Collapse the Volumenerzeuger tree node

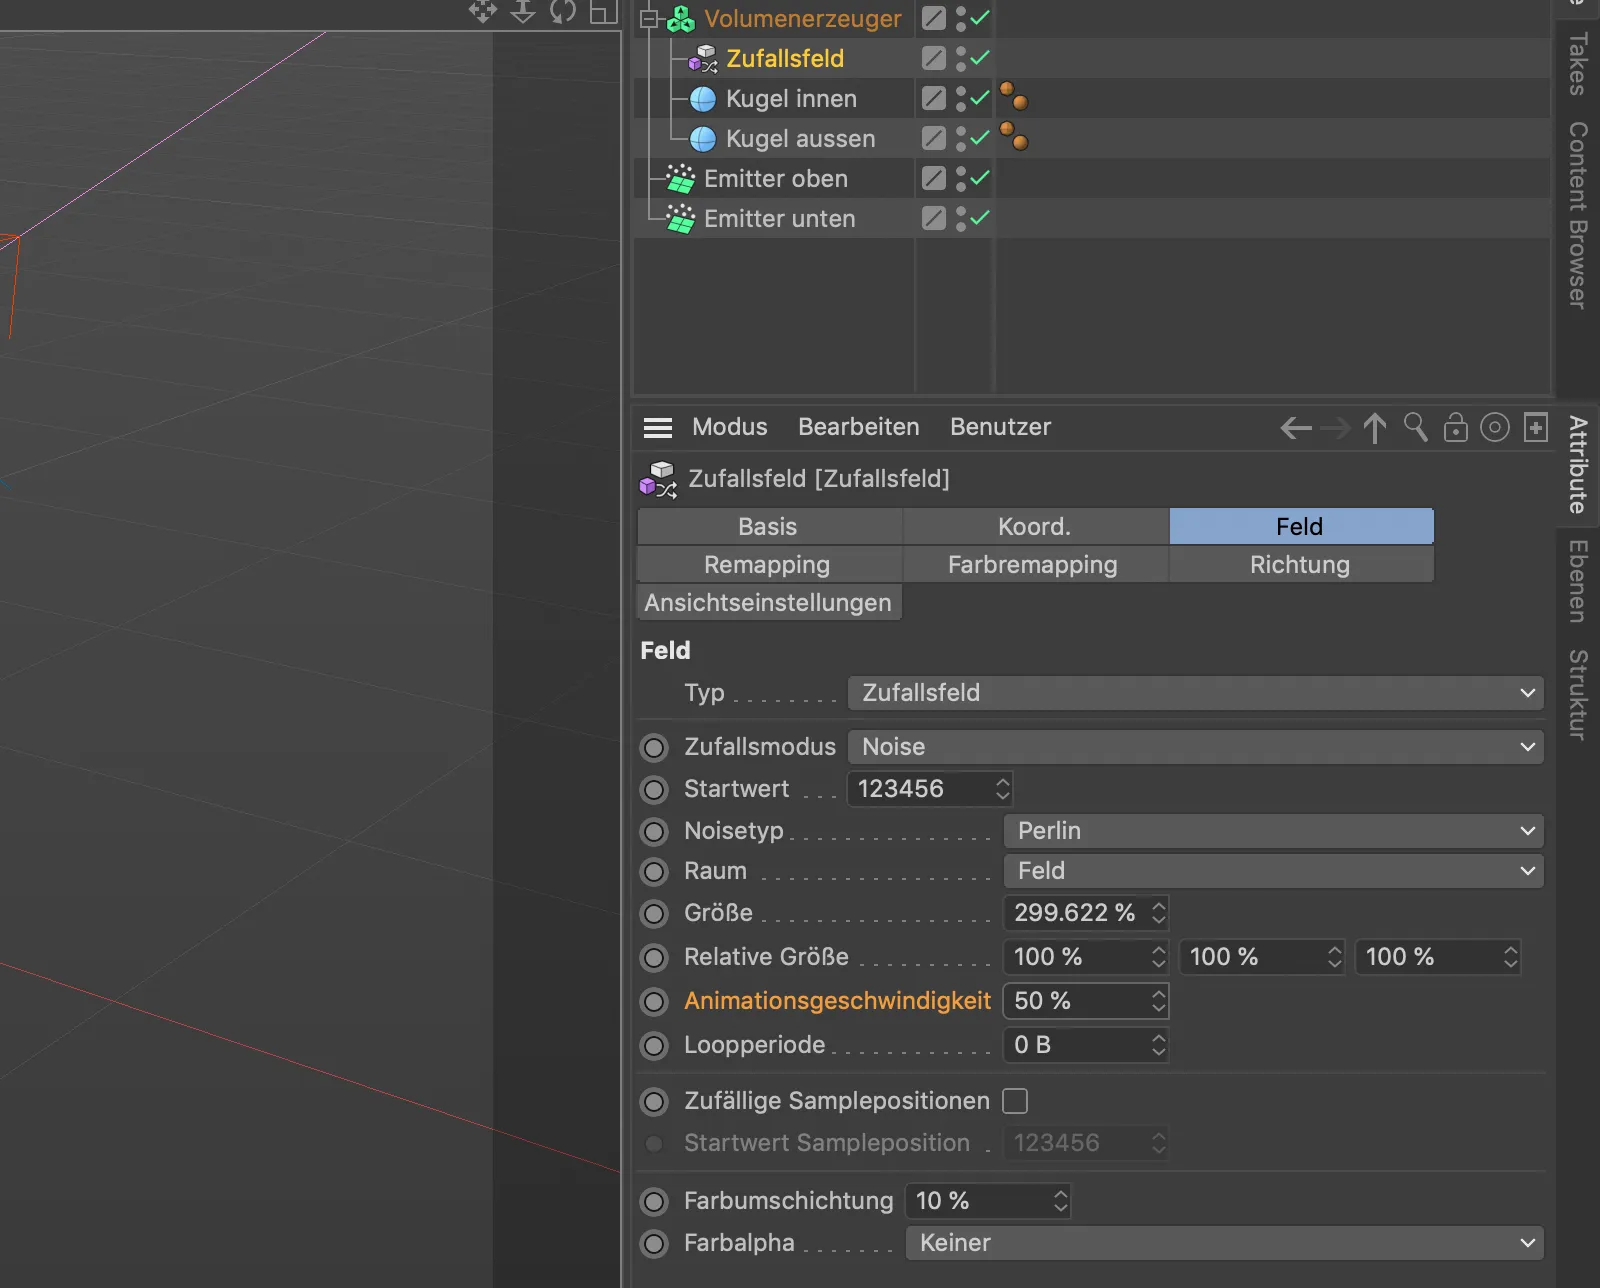(x=649, y=19)
